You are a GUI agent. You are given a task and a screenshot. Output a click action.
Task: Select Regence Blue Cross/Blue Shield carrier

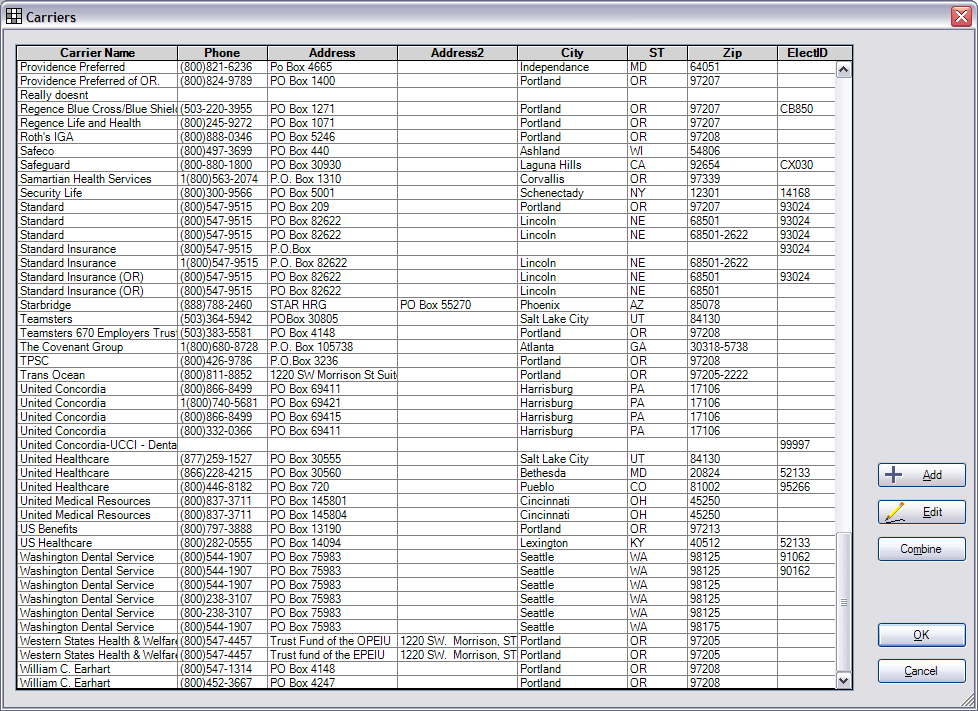pyautogui.click(x=426, y=109)
